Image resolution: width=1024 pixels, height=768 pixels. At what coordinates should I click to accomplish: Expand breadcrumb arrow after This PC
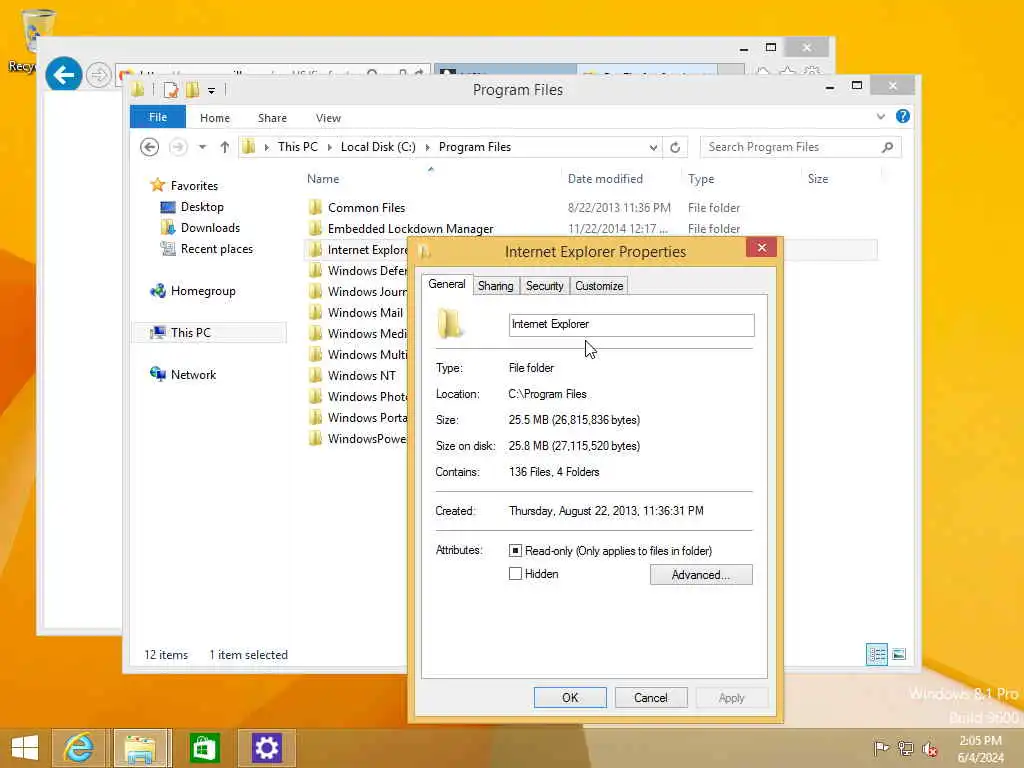(329, 148)
